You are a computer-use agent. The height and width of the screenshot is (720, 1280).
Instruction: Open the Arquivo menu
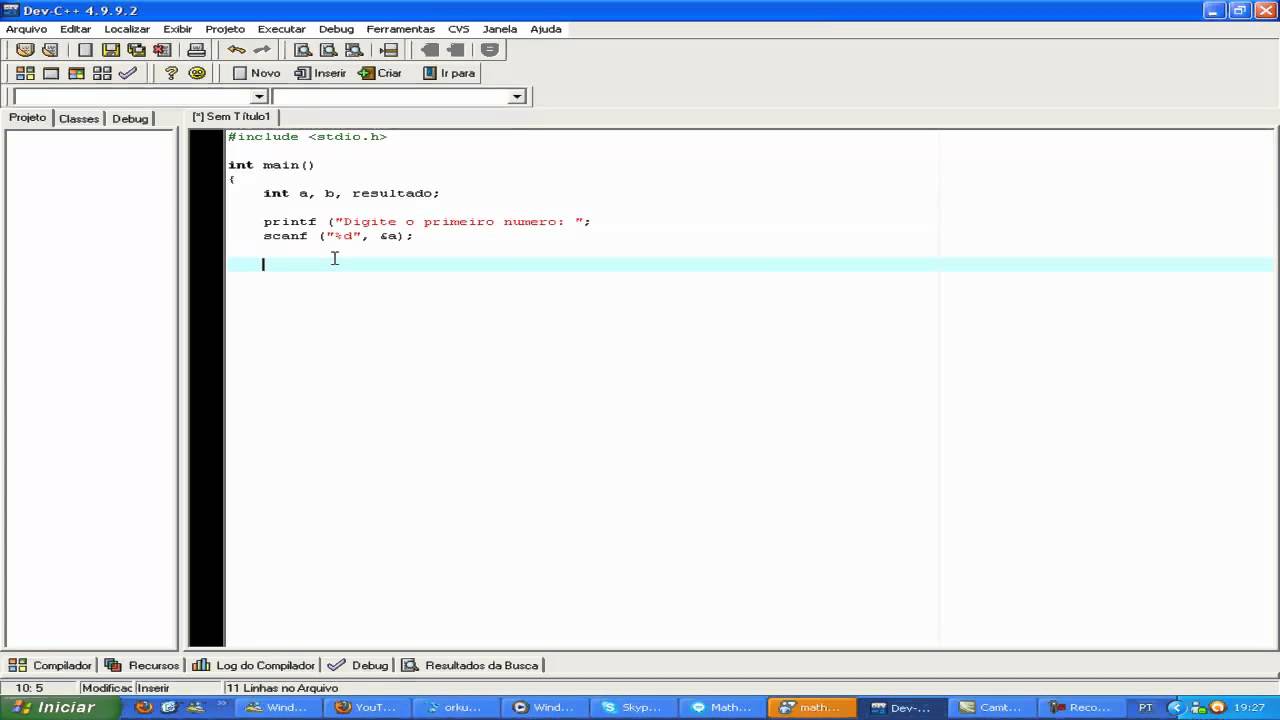click(26, 29)
